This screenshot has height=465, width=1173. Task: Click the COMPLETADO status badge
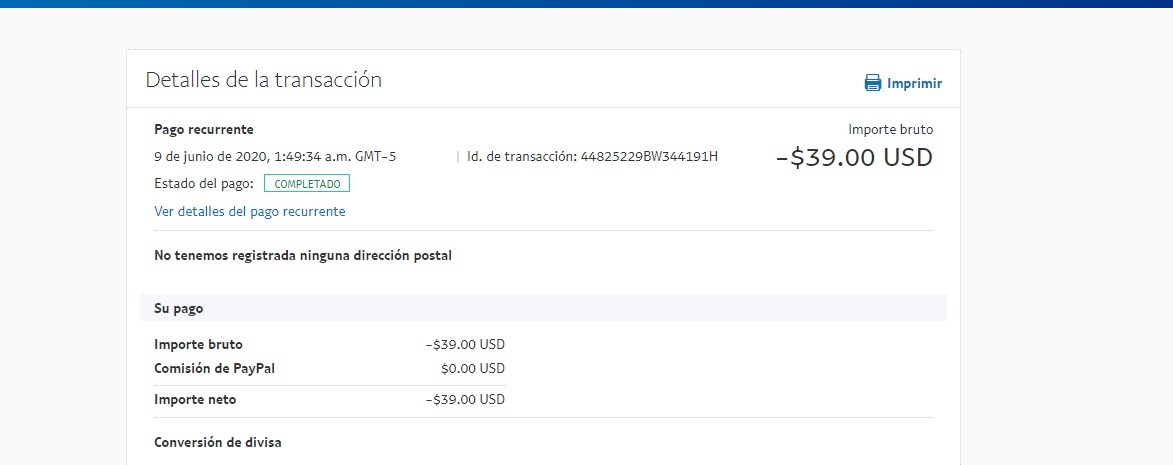point(307,184)
